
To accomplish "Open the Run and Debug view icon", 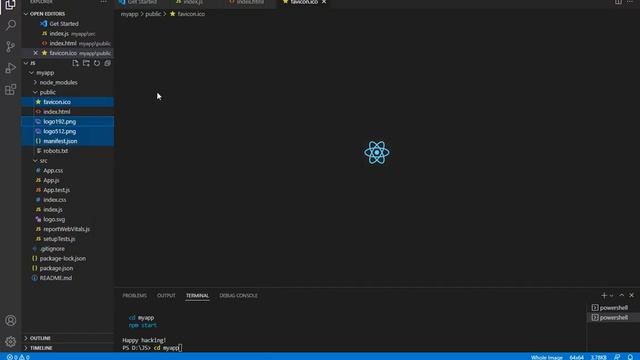I will (10, 68).
